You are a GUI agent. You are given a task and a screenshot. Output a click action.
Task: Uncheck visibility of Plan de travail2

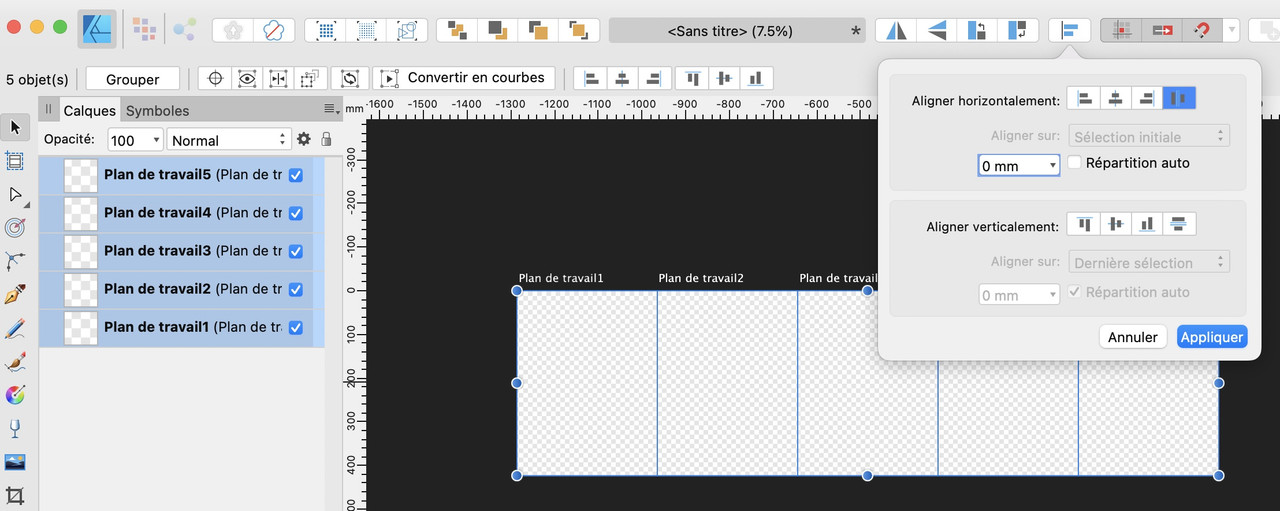click(296, 289)
